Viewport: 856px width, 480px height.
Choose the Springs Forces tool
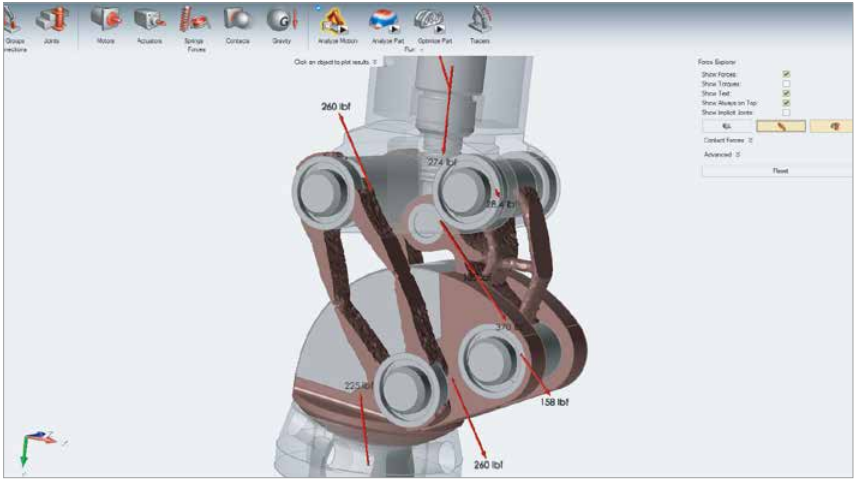pos(195,20)
